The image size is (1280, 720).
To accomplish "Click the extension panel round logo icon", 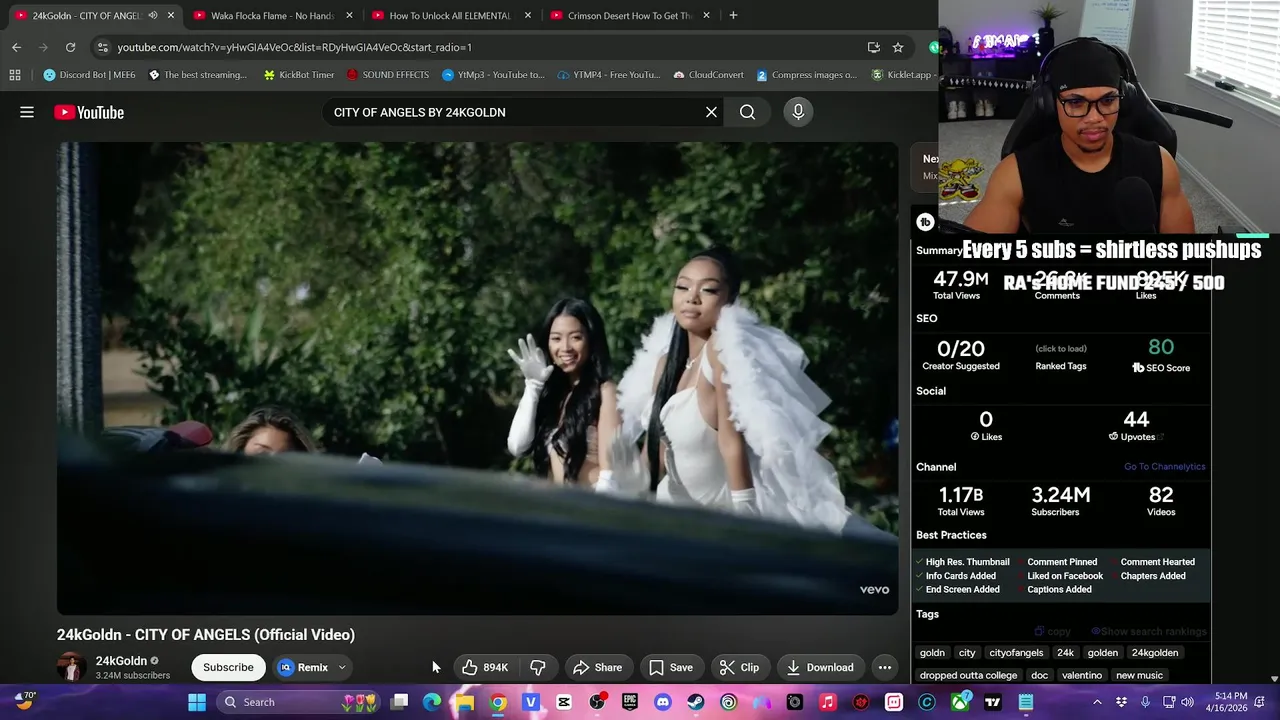I will (925, 222).
